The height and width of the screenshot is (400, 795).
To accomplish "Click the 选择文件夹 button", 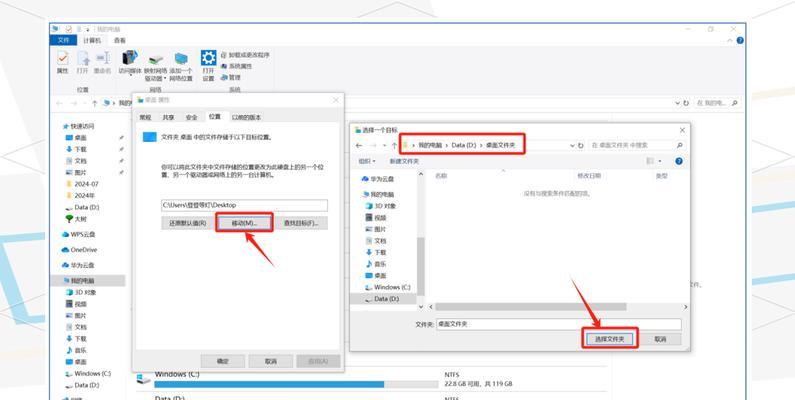I will pos(609,339).
